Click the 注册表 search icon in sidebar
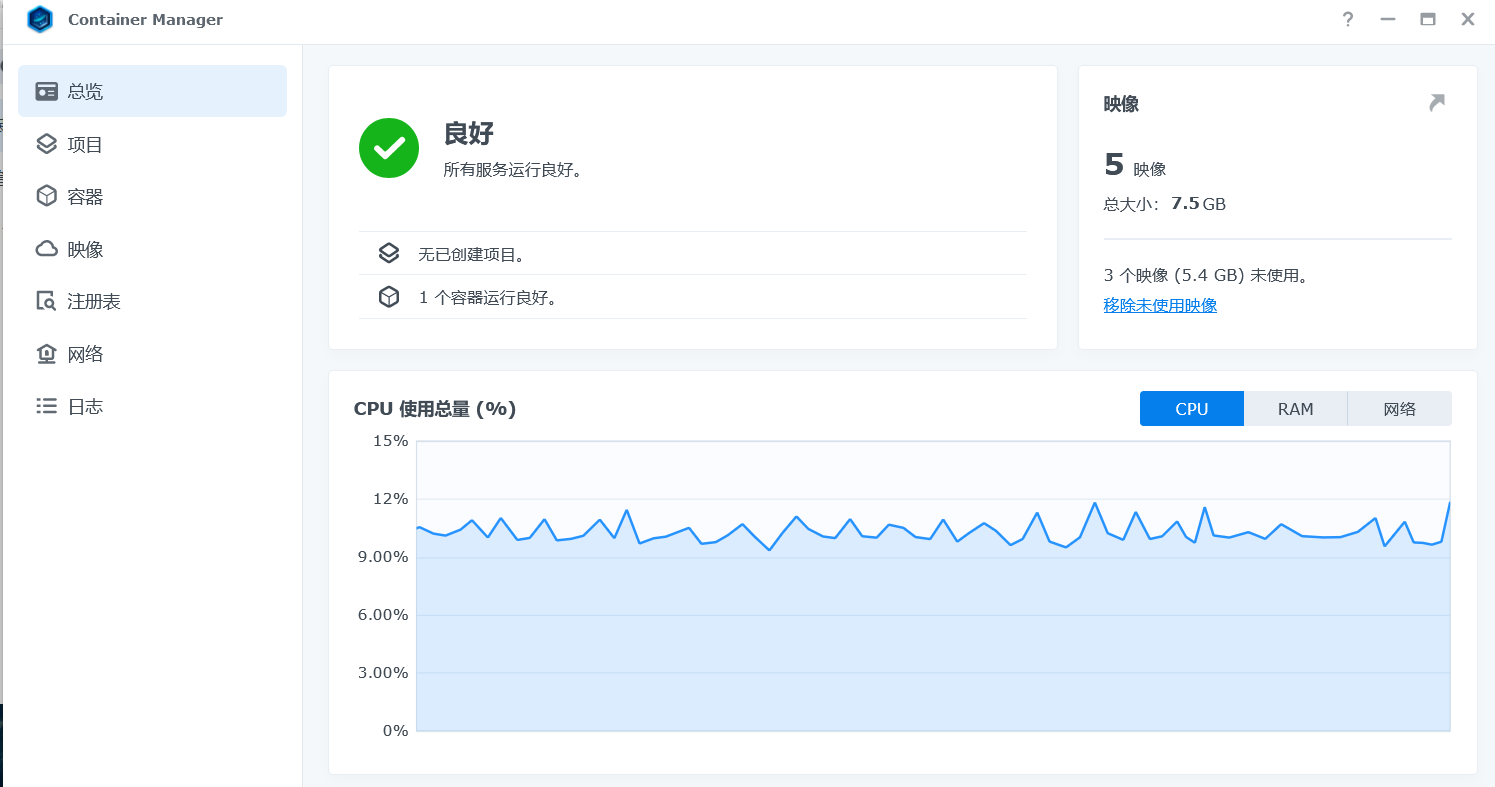 pyautogui.click(x=46, y=301)
